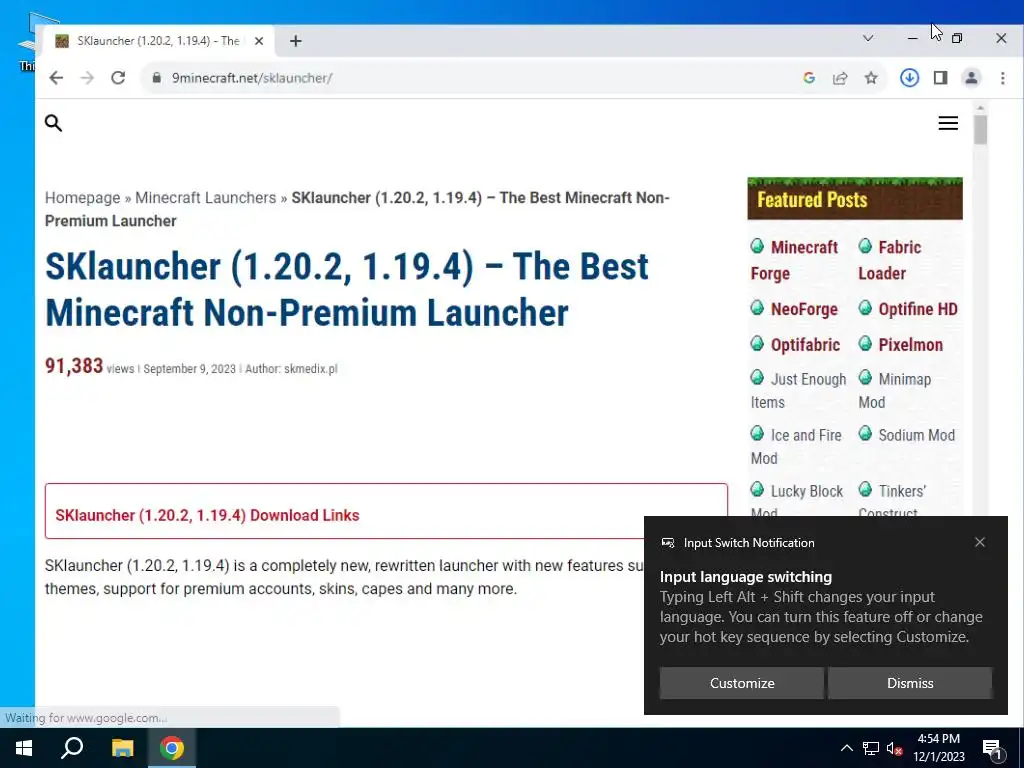Select the SKlauncher browser tab
The width and height of the screenshot is (1024, 768).
158,40
